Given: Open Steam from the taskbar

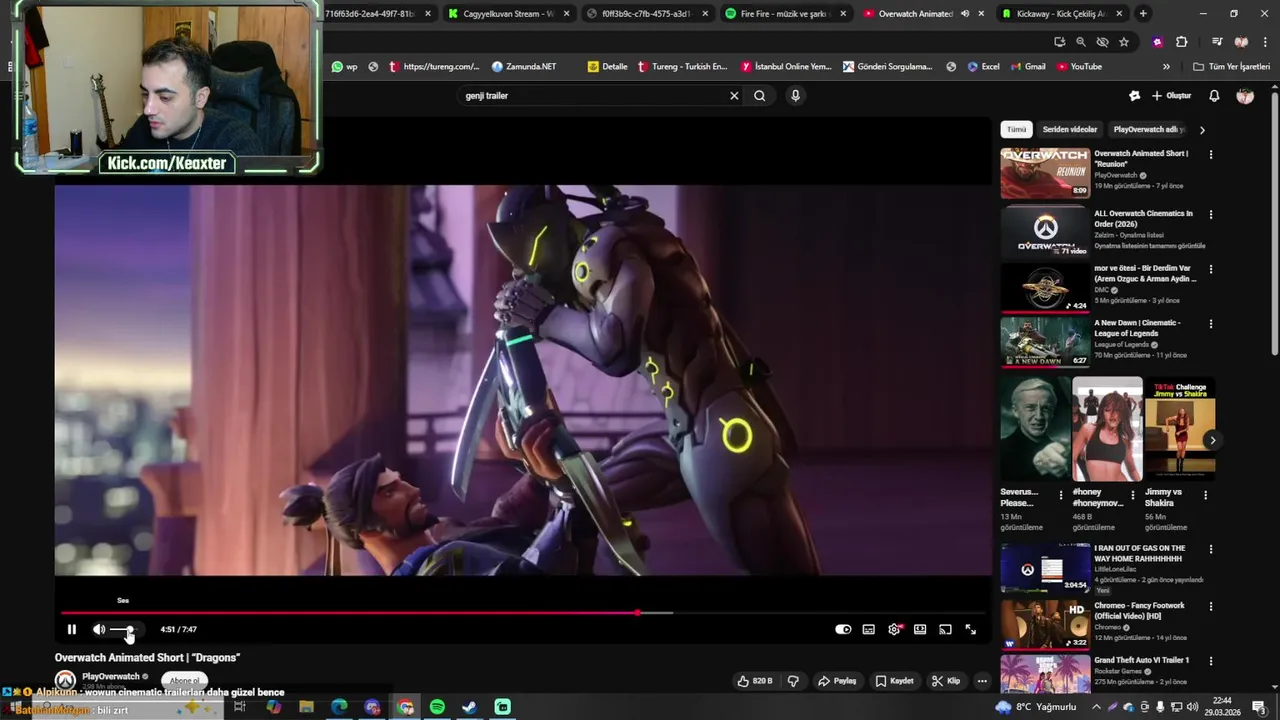Looking at the screenshot, I should click(x=469, y=707).
